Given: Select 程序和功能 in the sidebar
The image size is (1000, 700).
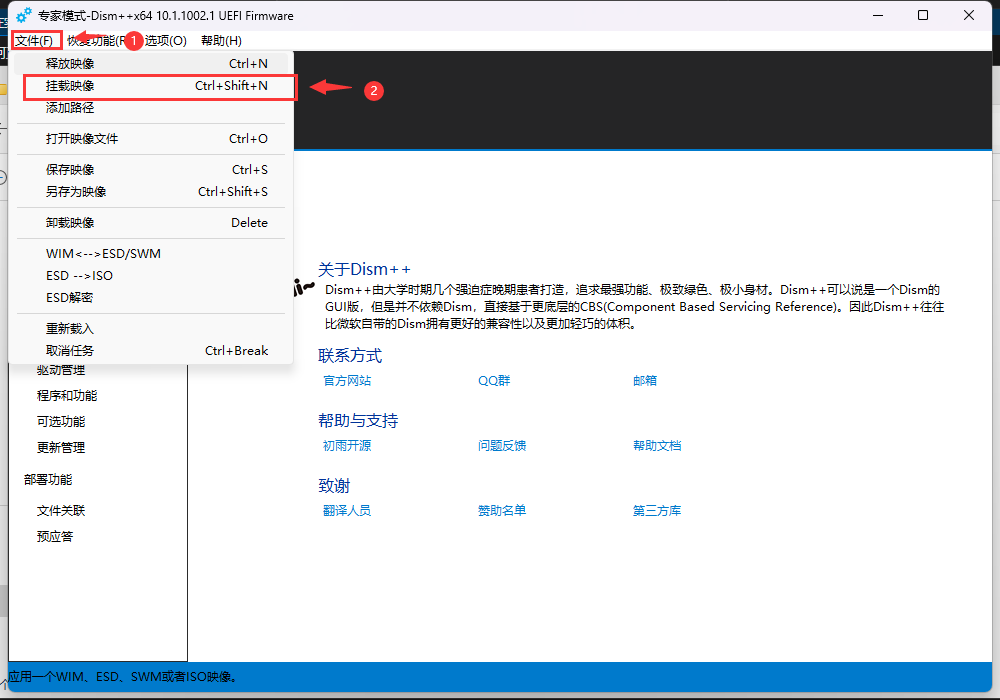Looking at the screenshot, I should tap(67, 396).
